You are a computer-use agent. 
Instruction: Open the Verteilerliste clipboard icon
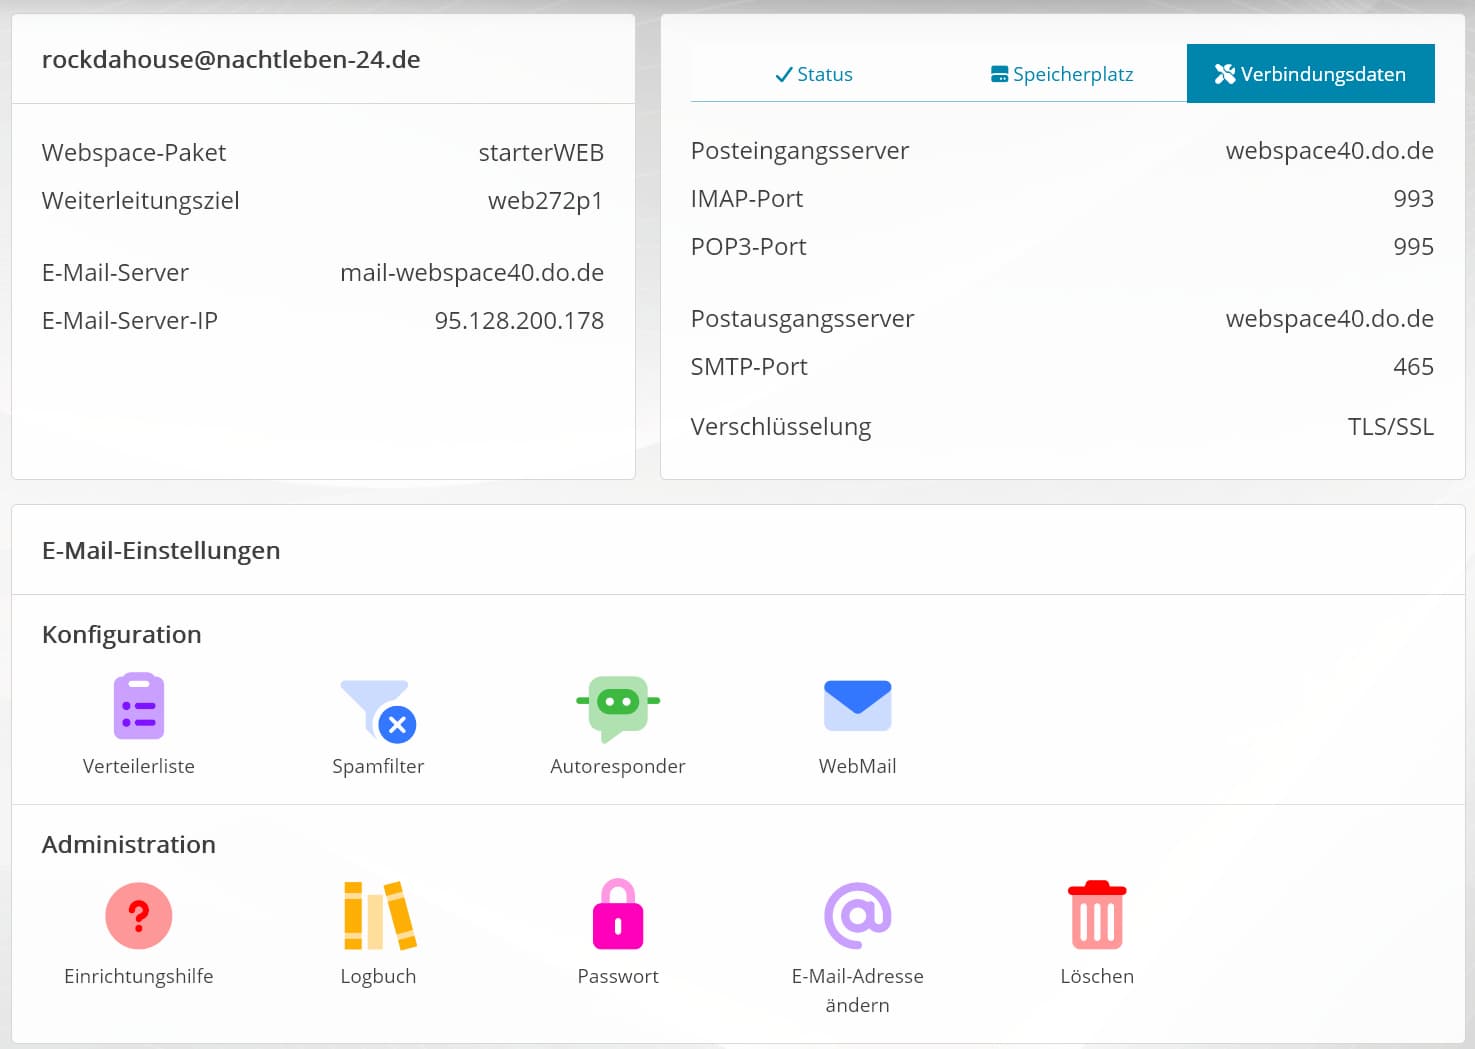[x=139, y=706]
